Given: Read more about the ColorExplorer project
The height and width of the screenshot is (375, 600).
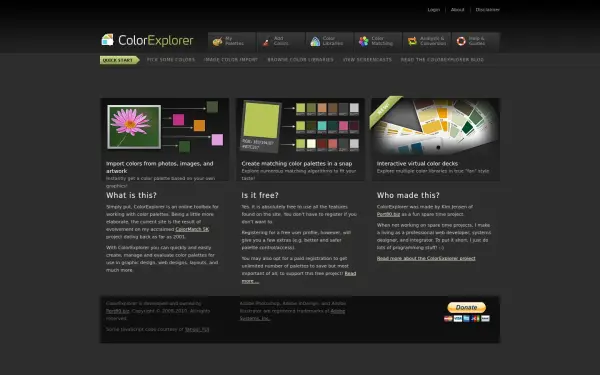Looking at the screenshot, I should tap(426, 258).
